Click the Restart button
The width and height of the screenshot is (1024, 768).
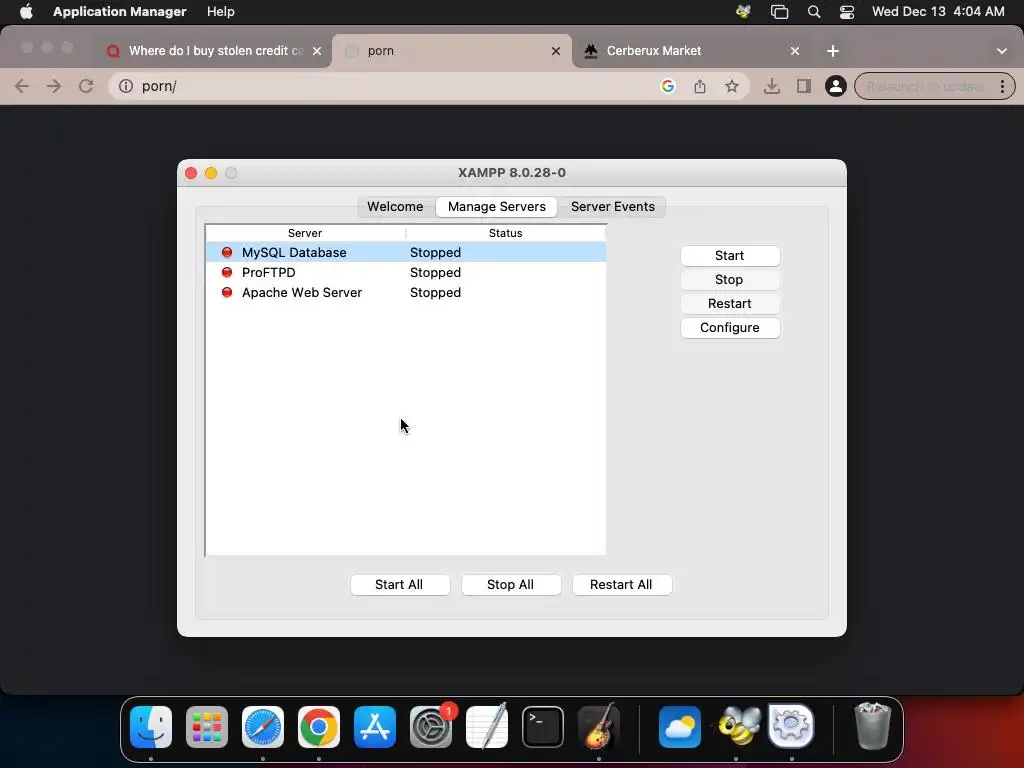coord(729,304)
